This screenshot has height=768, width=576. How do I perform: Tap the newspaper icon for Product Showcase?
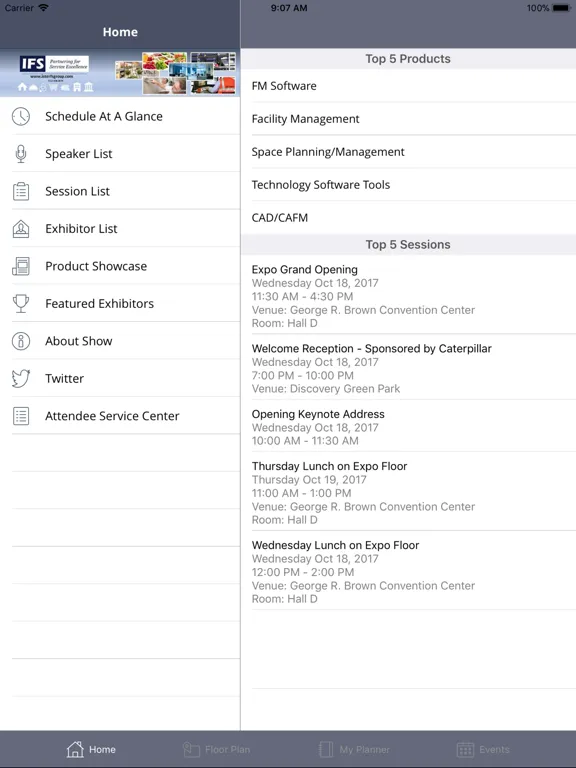tap(21, 266)
